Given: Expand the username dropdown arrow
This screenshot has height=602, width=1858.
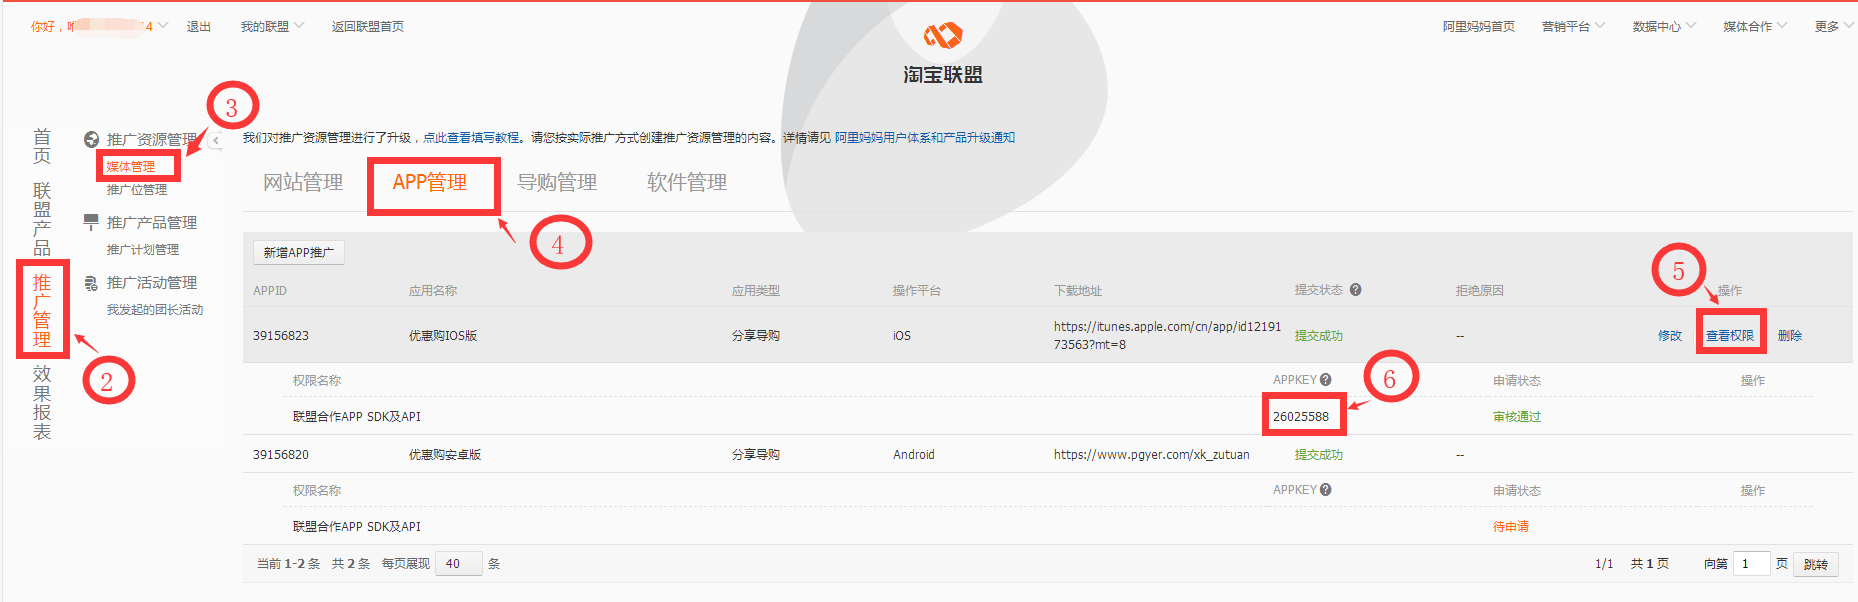Looking at the screenshot, I should tap(163, 26).
